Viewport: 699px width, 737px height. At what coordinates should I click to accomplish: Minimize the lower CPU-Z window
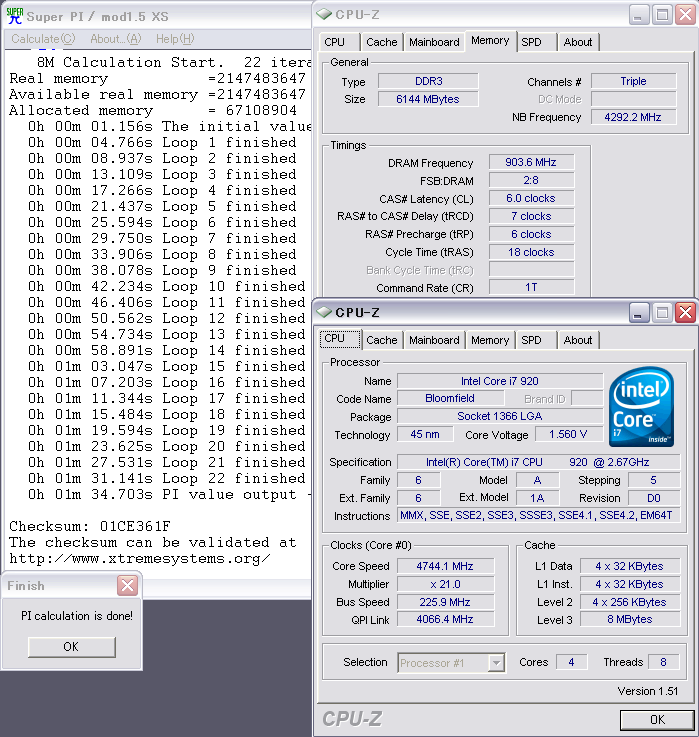pyautogui.click(x=637, y=313)
